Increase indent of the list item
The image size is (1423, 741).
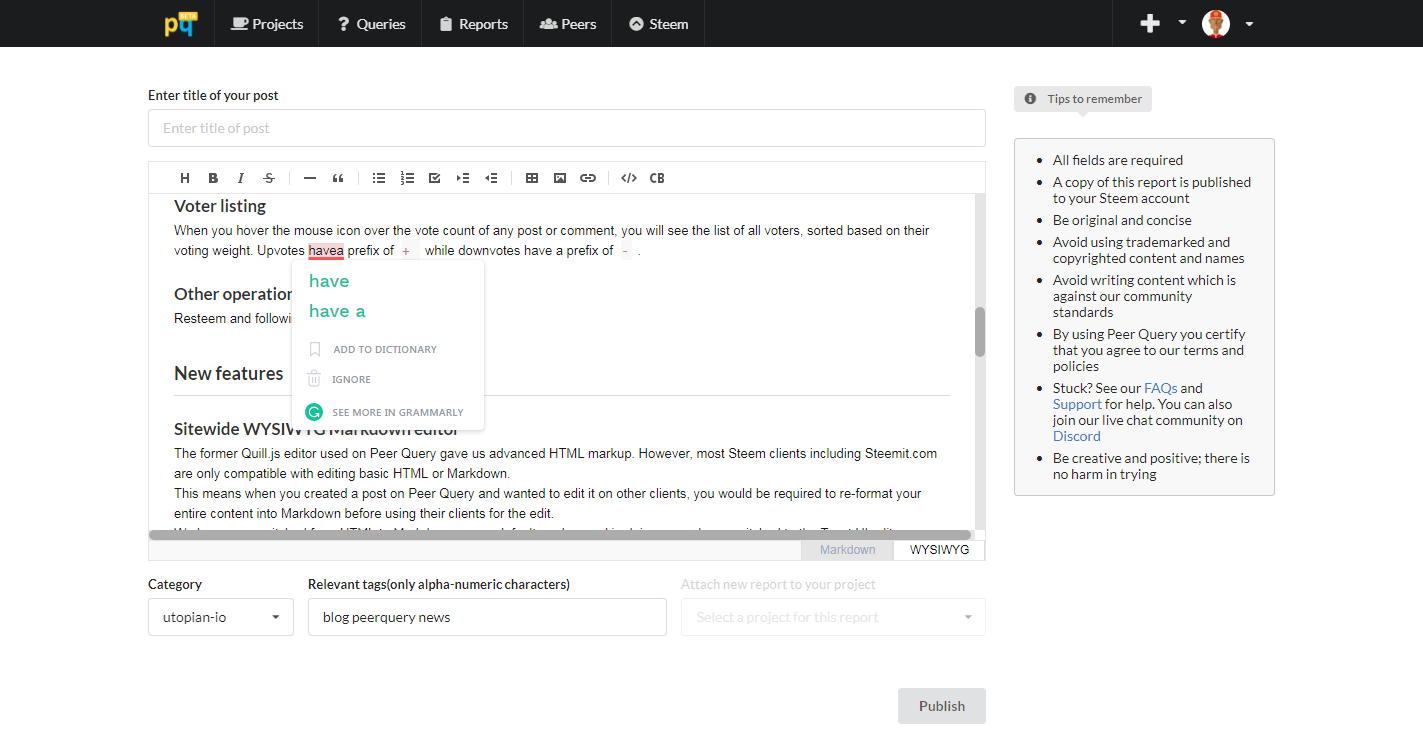pos(463,178)
